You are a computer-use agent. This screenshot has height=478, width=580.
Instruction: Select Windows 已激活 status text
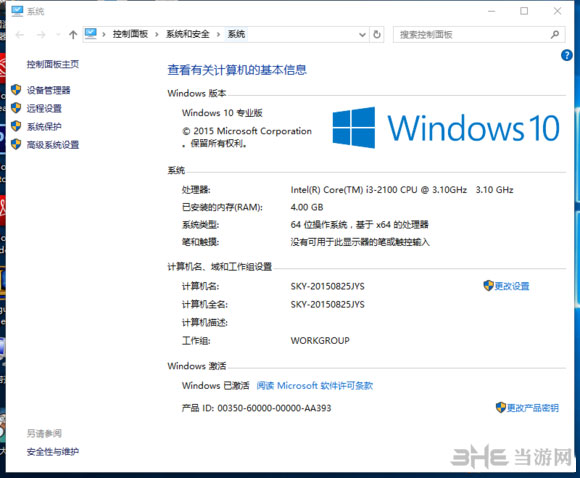[216, 386]
